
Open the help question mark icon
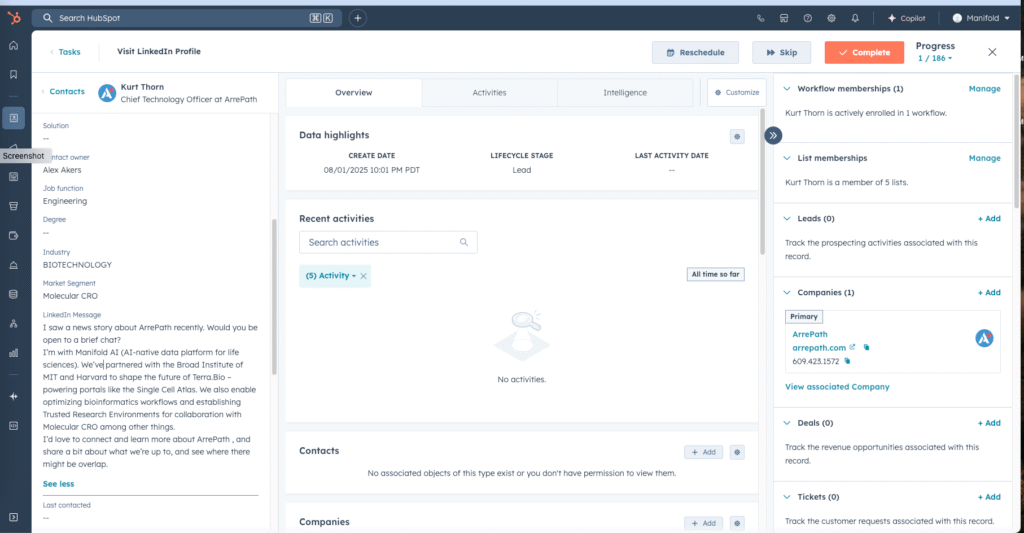coord(807,18)
